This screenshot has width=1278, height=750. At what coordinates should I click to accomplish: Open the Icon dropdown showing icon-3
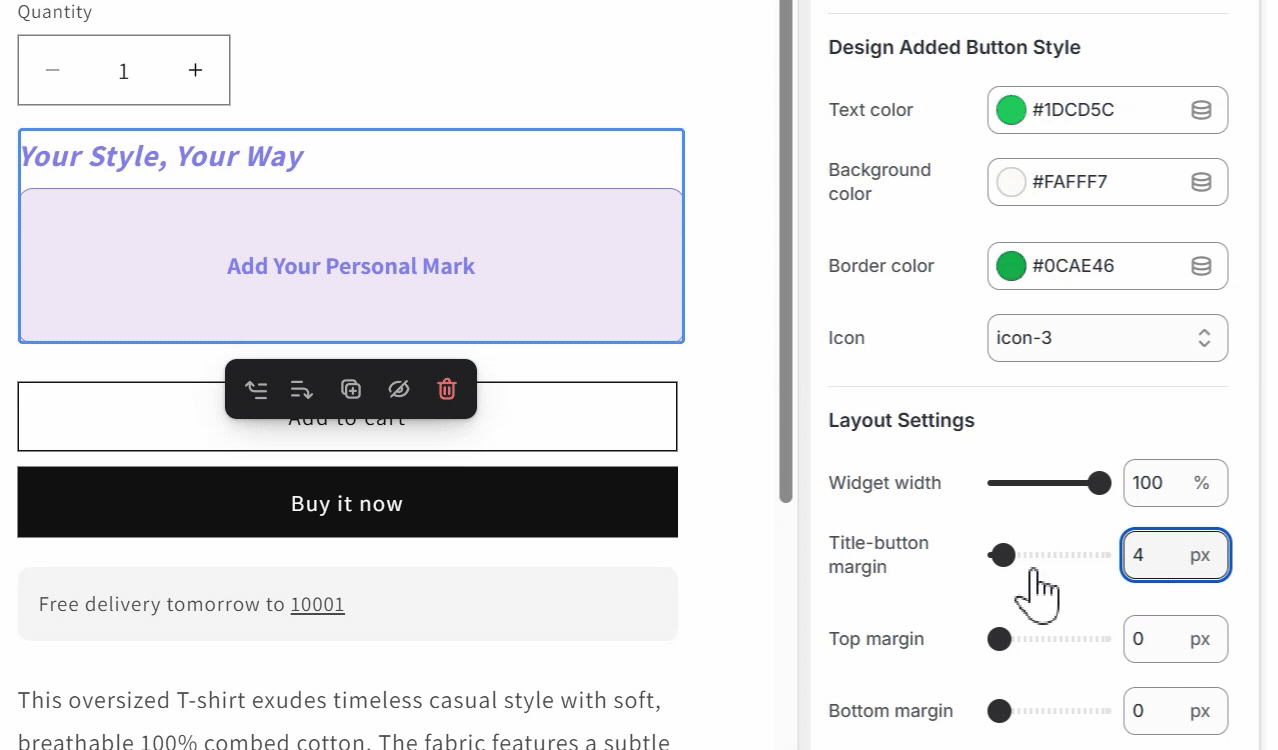click(1107, 338)
